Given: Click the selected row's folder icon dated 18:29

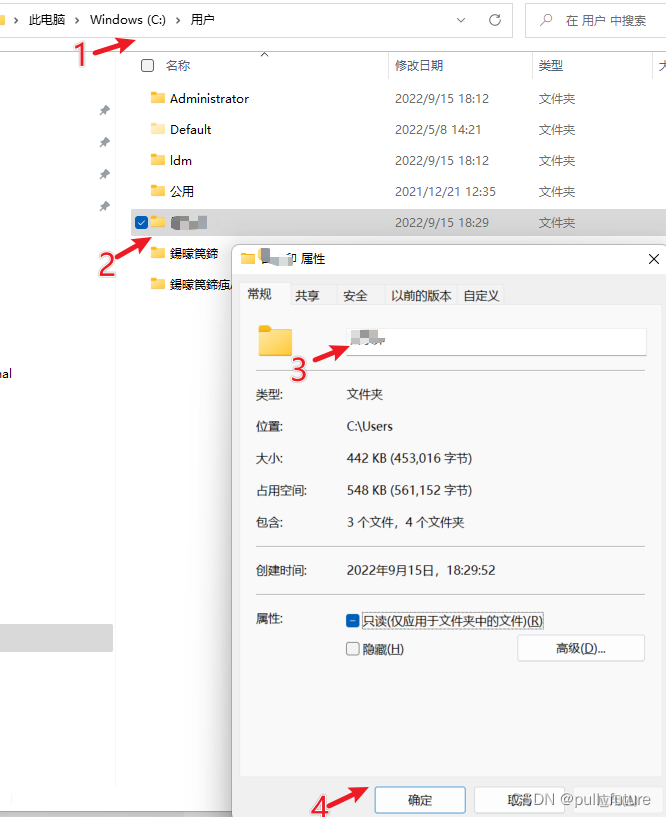Looking at the screenshot, I should tap(158, 222).
